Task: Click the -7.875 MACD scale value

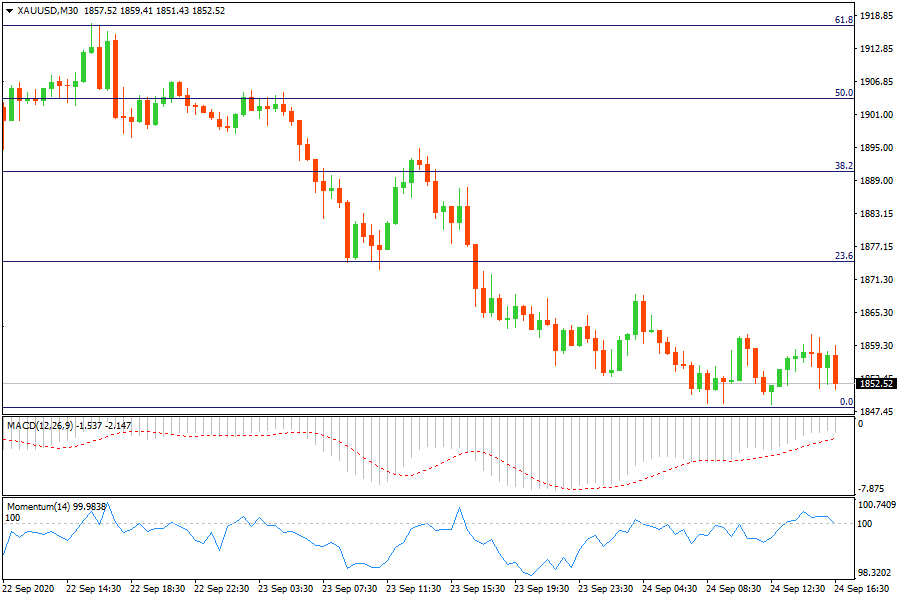Action: (x=873, y=489)
